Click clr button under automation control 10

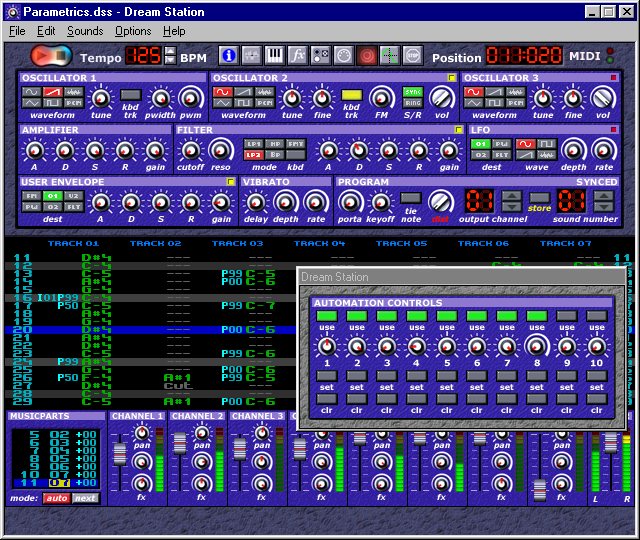point(597,399)
